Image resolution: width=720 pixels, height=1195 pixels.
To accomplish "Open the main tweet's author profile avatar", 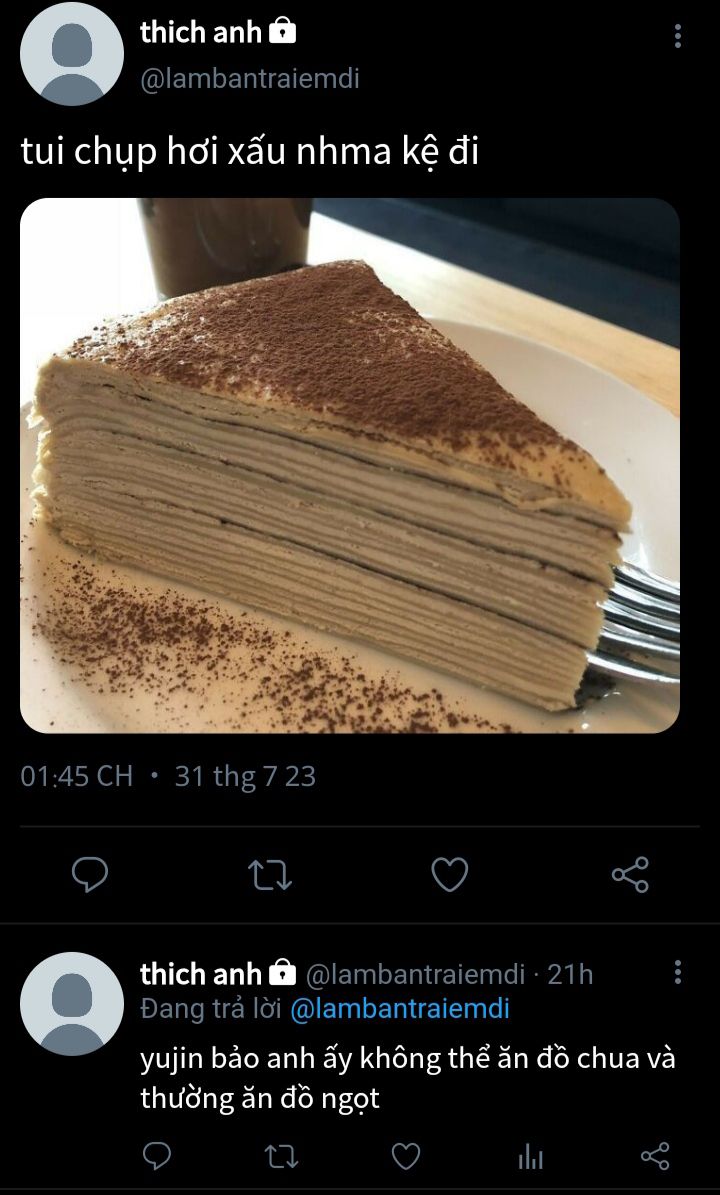I will [x=72, y=53].
